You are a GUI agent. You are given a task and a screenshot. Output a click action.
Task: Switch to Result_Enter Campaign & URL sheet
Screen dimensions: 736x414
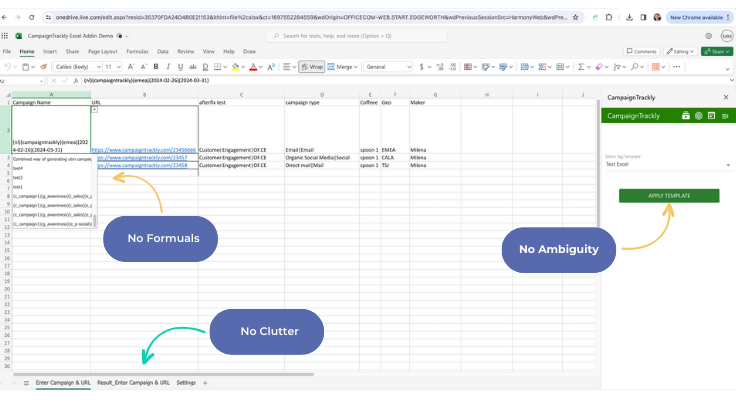pyautogui.click(x=133, y=383)
